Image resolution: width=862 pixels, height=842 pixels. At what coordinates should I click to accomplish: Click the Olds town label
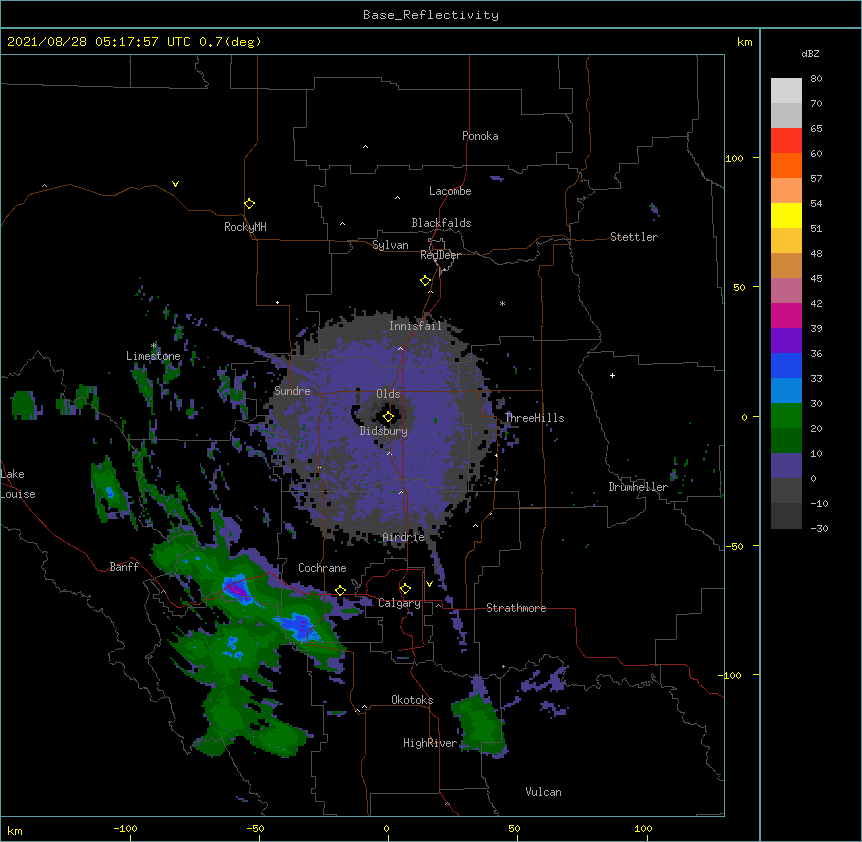[x=388, y=394]
